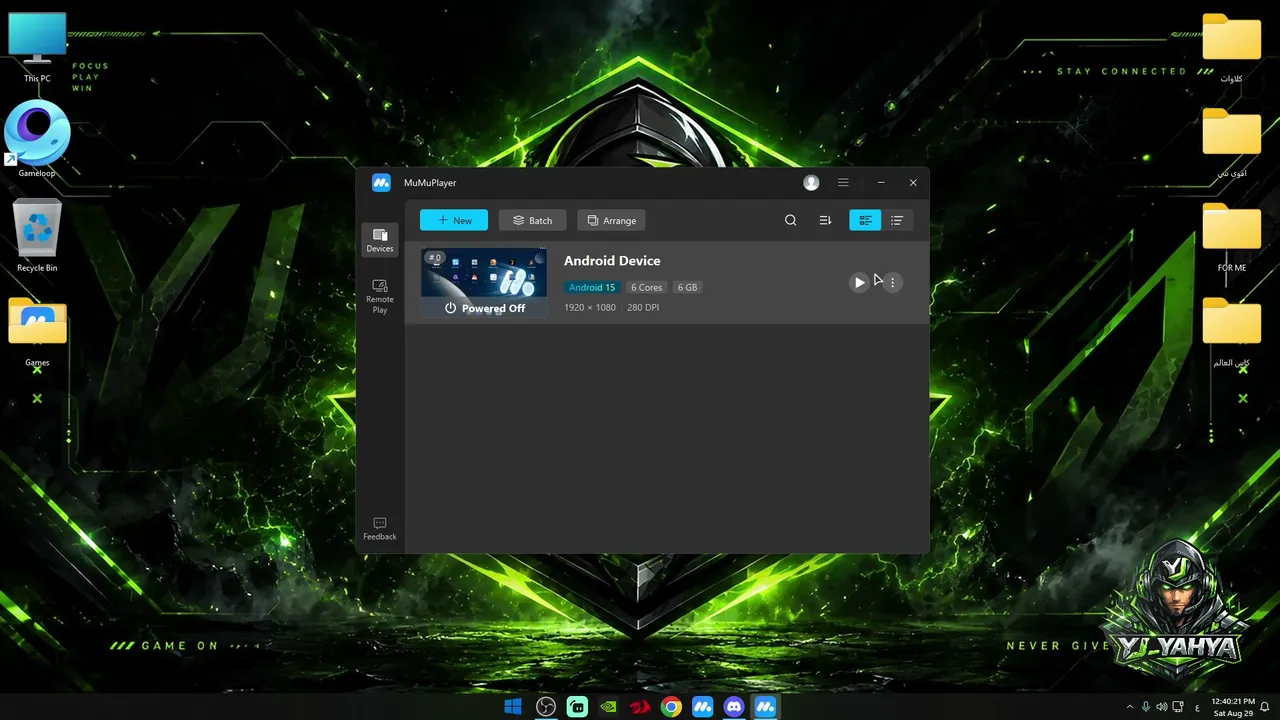Close the MuMuPlayer window
This screenshot has width=1280, height=720.
(913, 183)
